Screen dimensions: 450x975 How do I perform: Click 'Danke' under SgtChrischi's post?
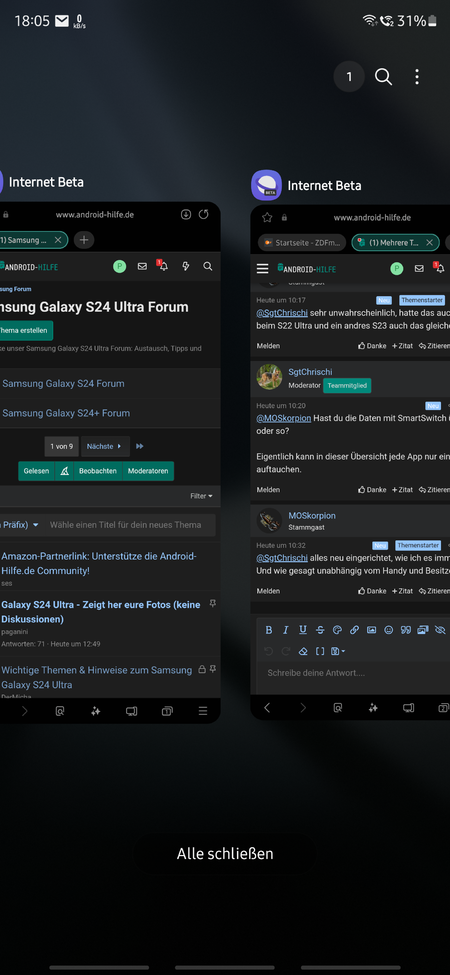[x=372, y=490]
